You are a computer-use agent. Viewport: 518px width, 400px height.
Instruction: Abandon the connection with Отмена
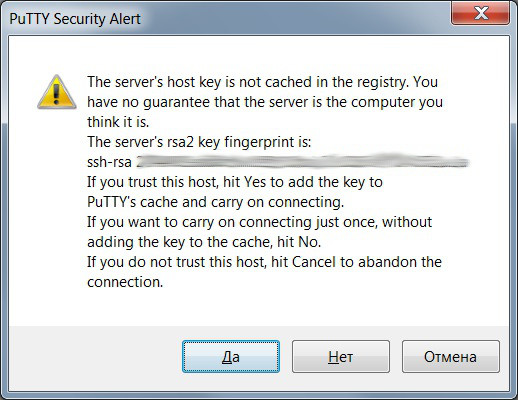(451, 356)
